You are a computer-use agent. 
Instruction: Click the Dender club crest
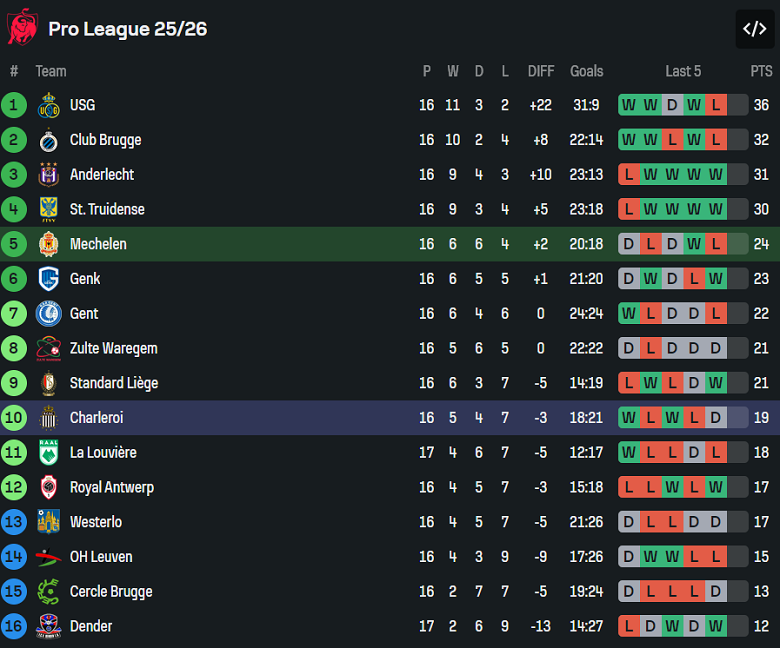(x=48, y=627)
